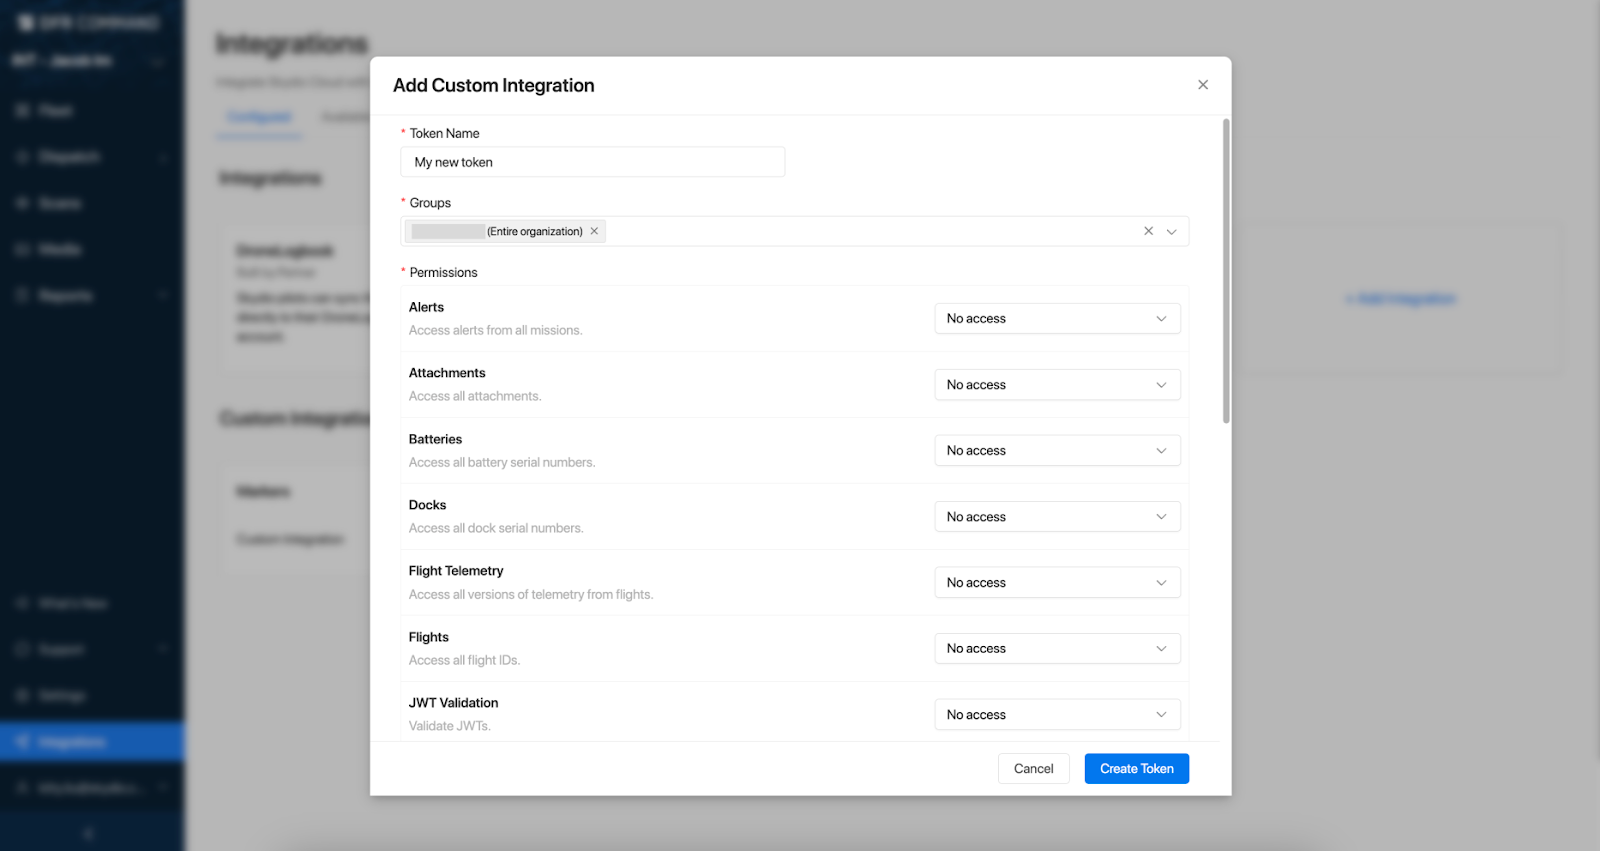Click the Create Token button
1600x851 pixels.
click(x=1136, y=769)
